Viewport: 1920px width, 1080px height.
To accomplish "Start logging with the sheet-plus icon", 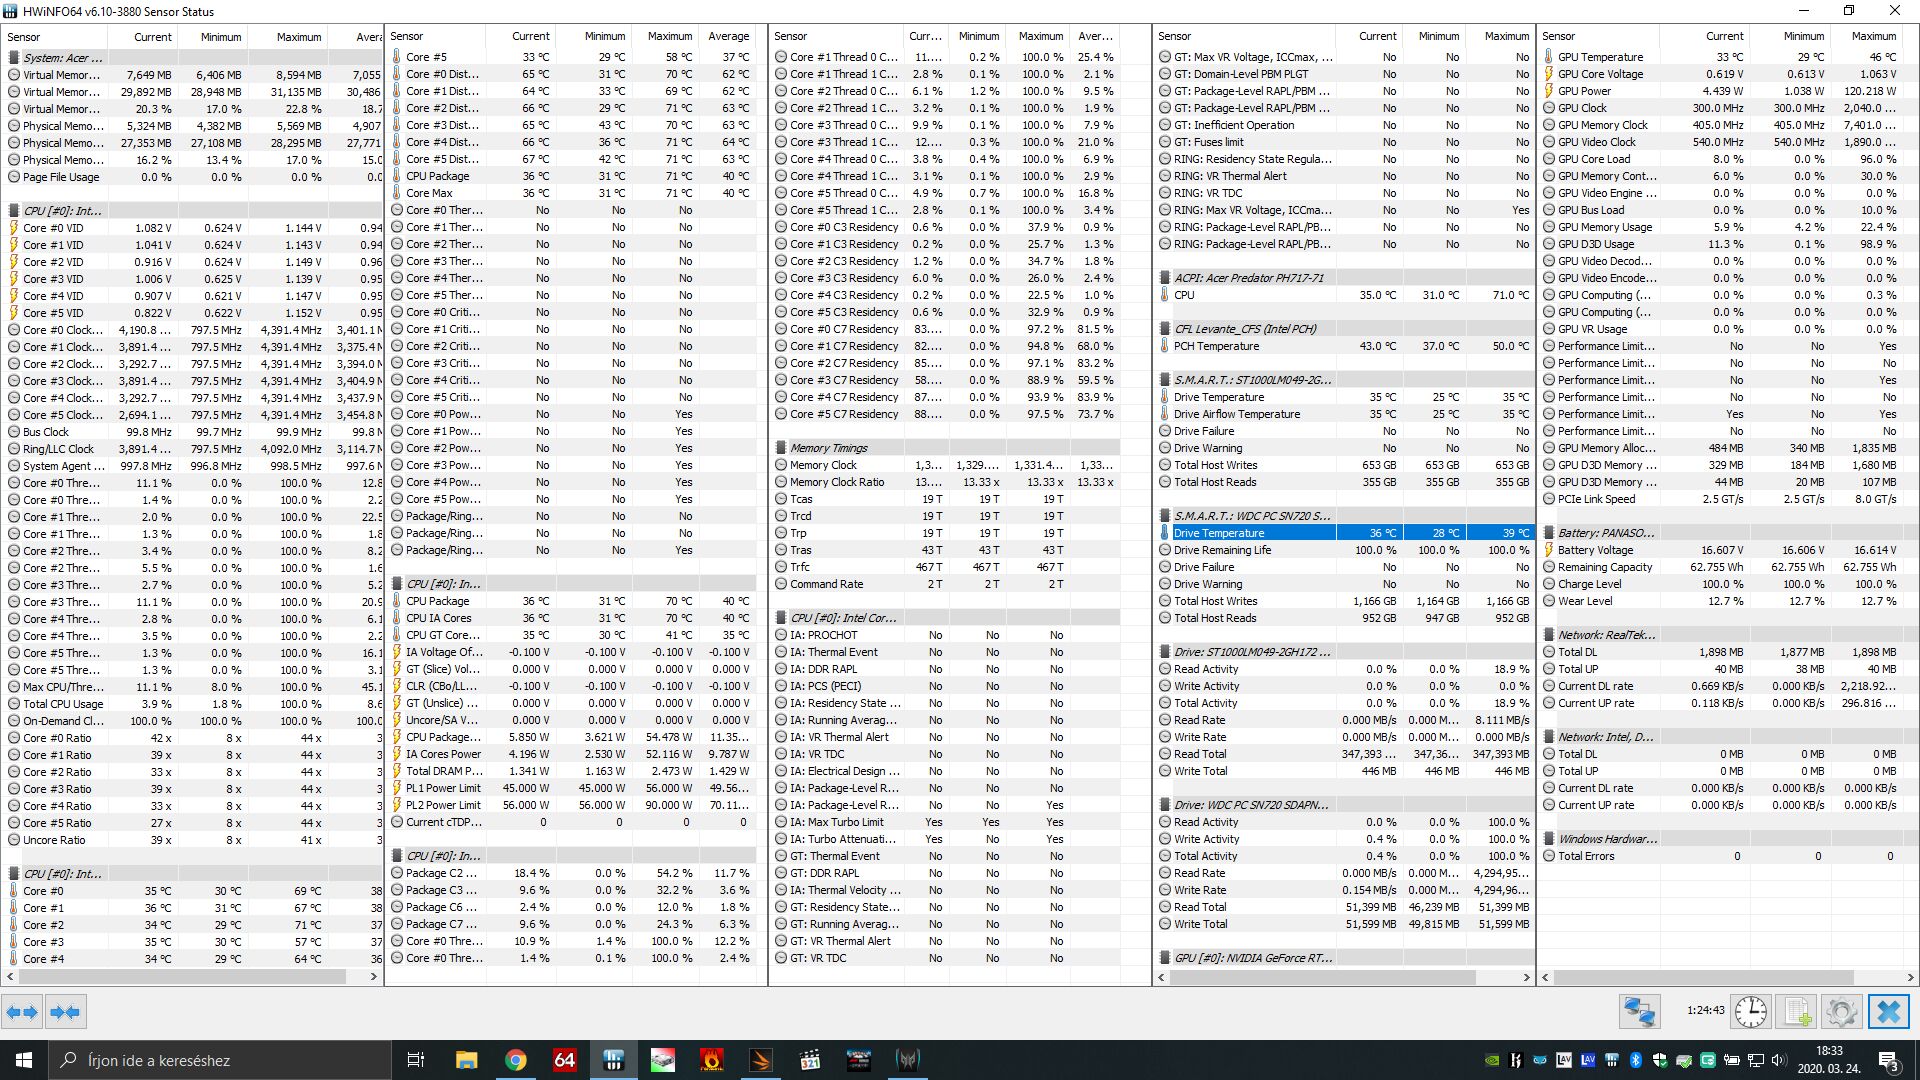I will click(x=1797, y=1012).
